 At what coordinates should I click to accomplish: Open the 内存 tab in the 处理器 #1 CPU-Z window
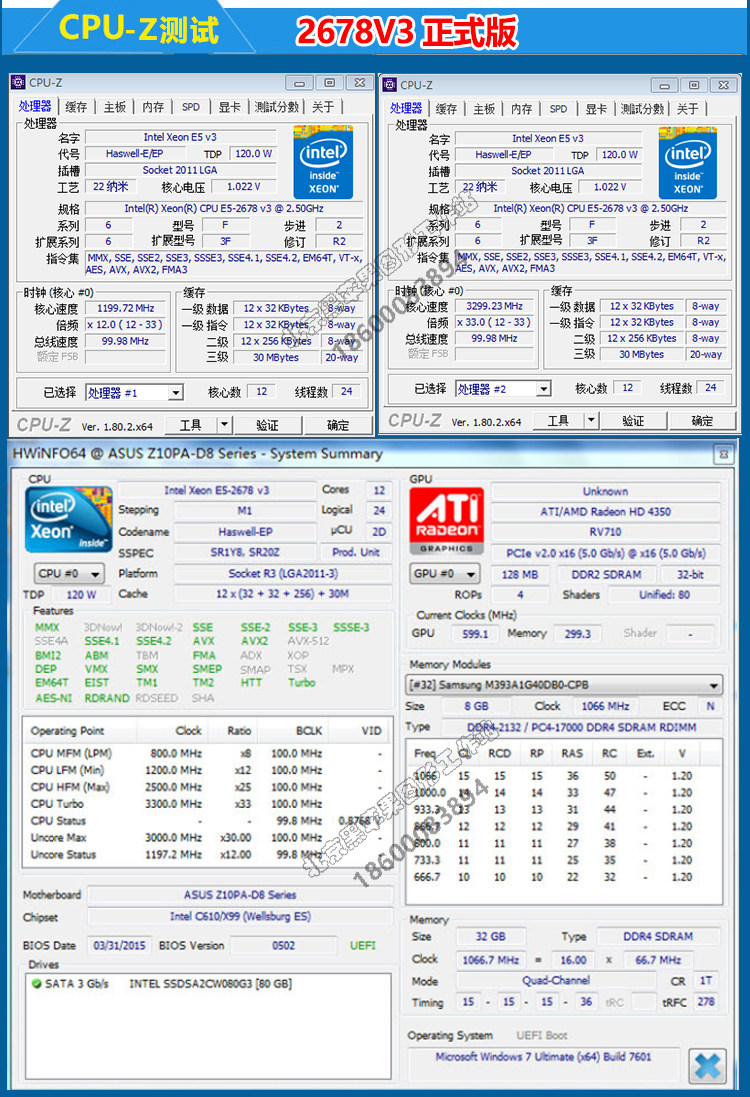[x=153, y=107]
